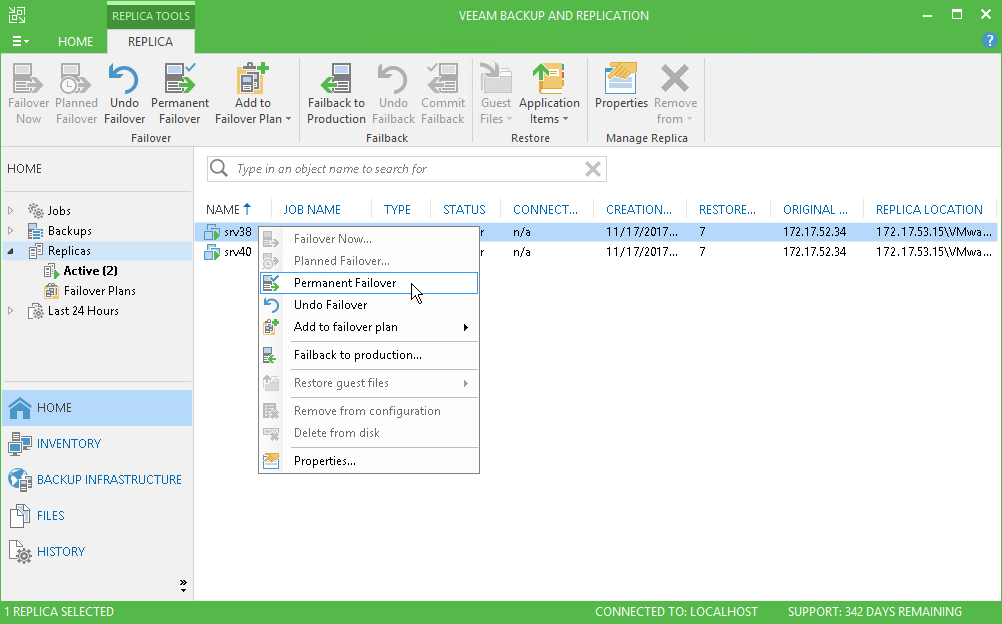Viewport: 1002px width, 624px height.
Task: Choose Planned Failover... in context menu
Action: [x=369, y=261]
